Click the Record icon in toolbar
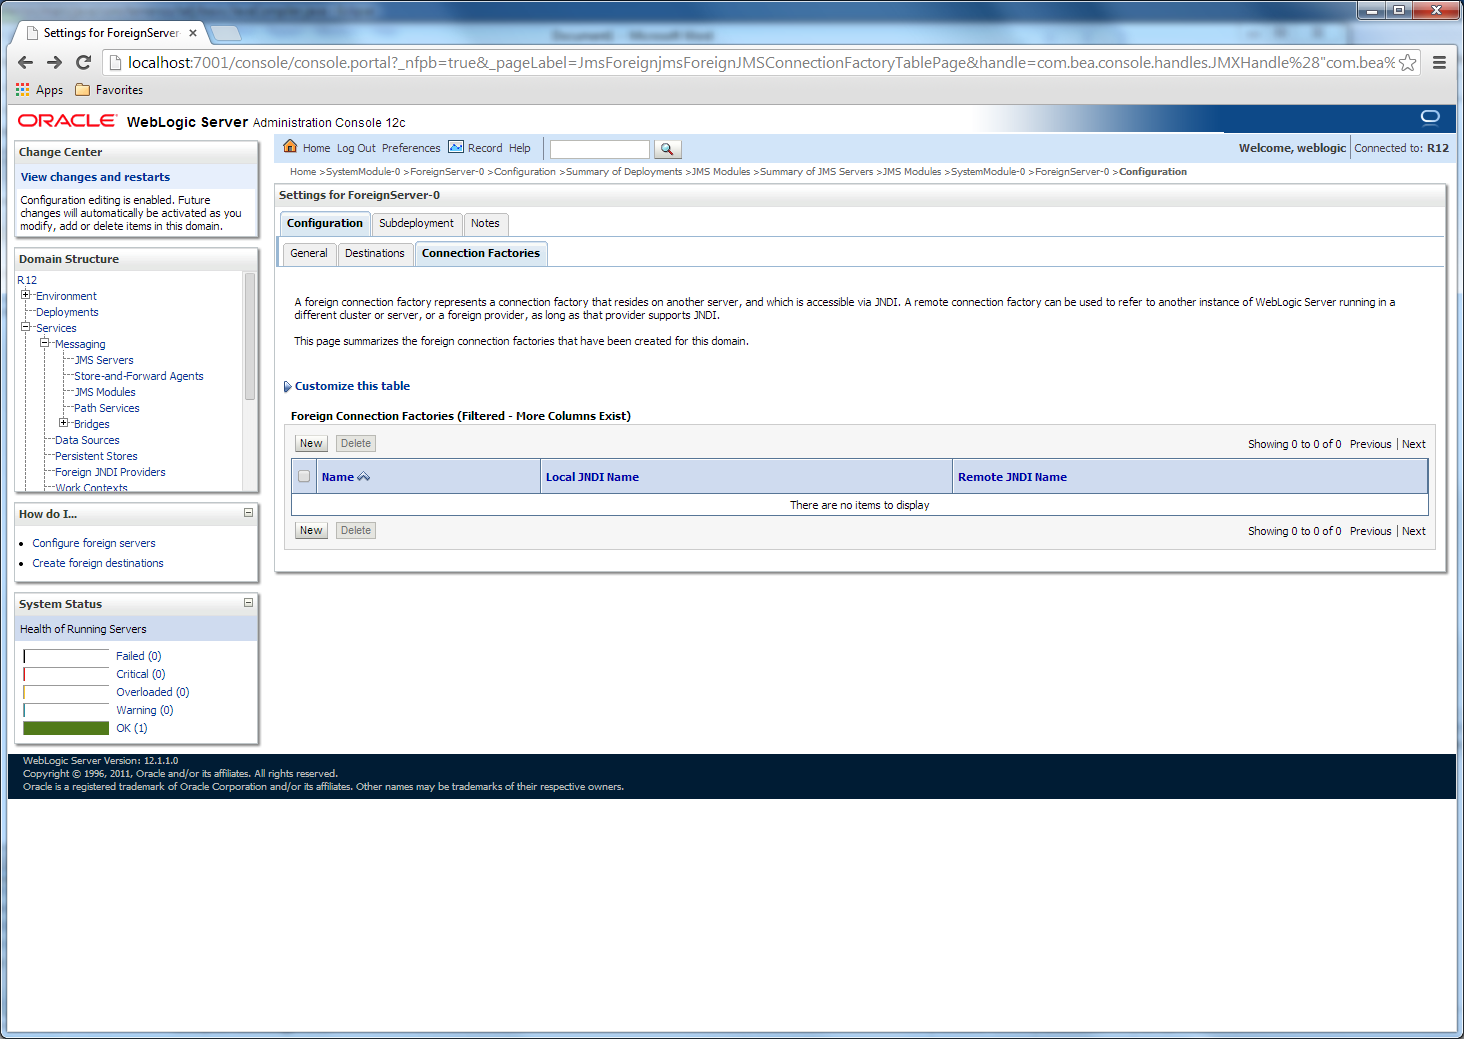The height and width of the screenshot is (1039, 1464). click(x=456, y=147)
